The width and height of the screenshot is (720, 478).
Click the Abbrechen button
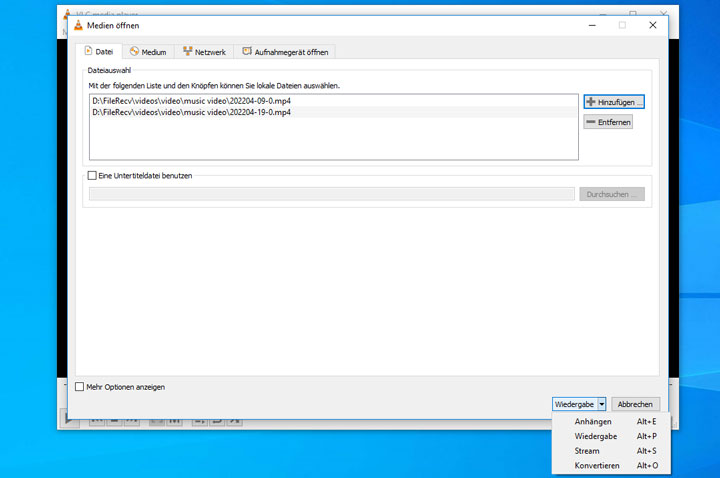[x=635, y=404]
